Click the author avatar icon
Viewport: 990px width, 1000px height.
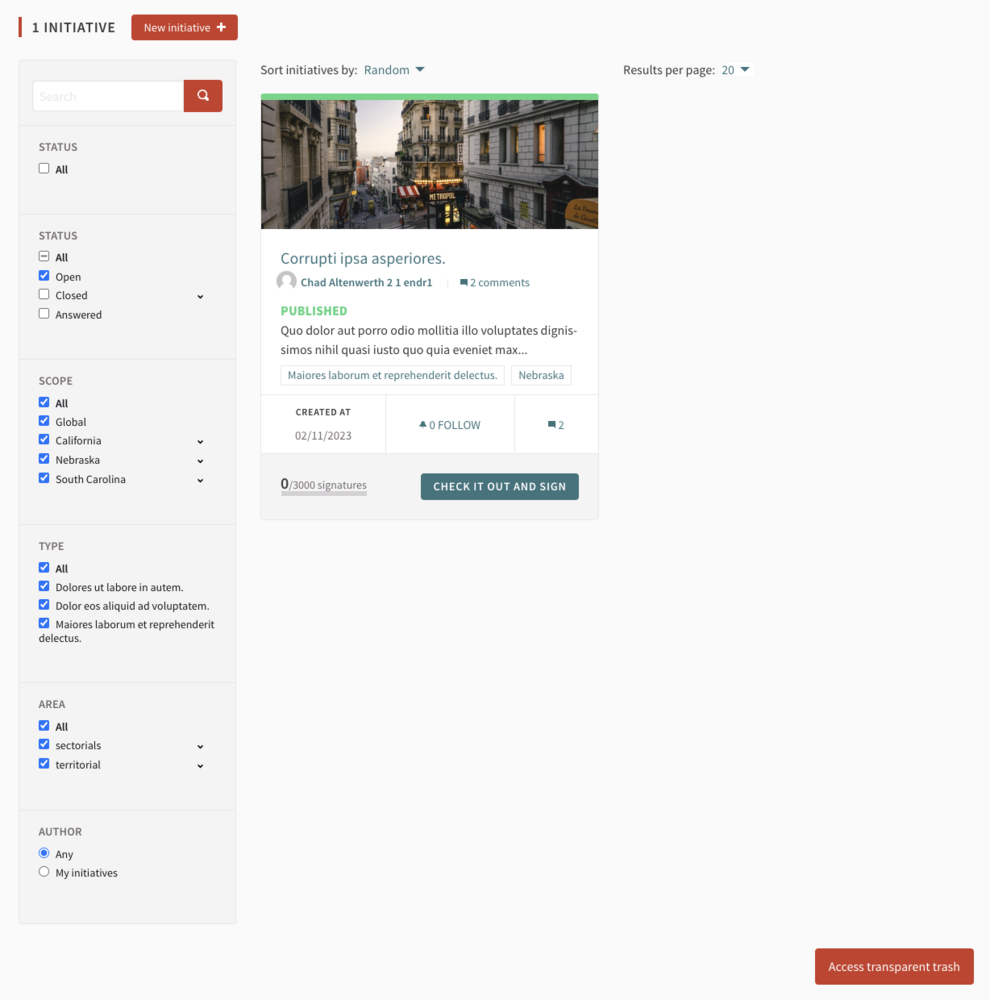click(287, 282)
